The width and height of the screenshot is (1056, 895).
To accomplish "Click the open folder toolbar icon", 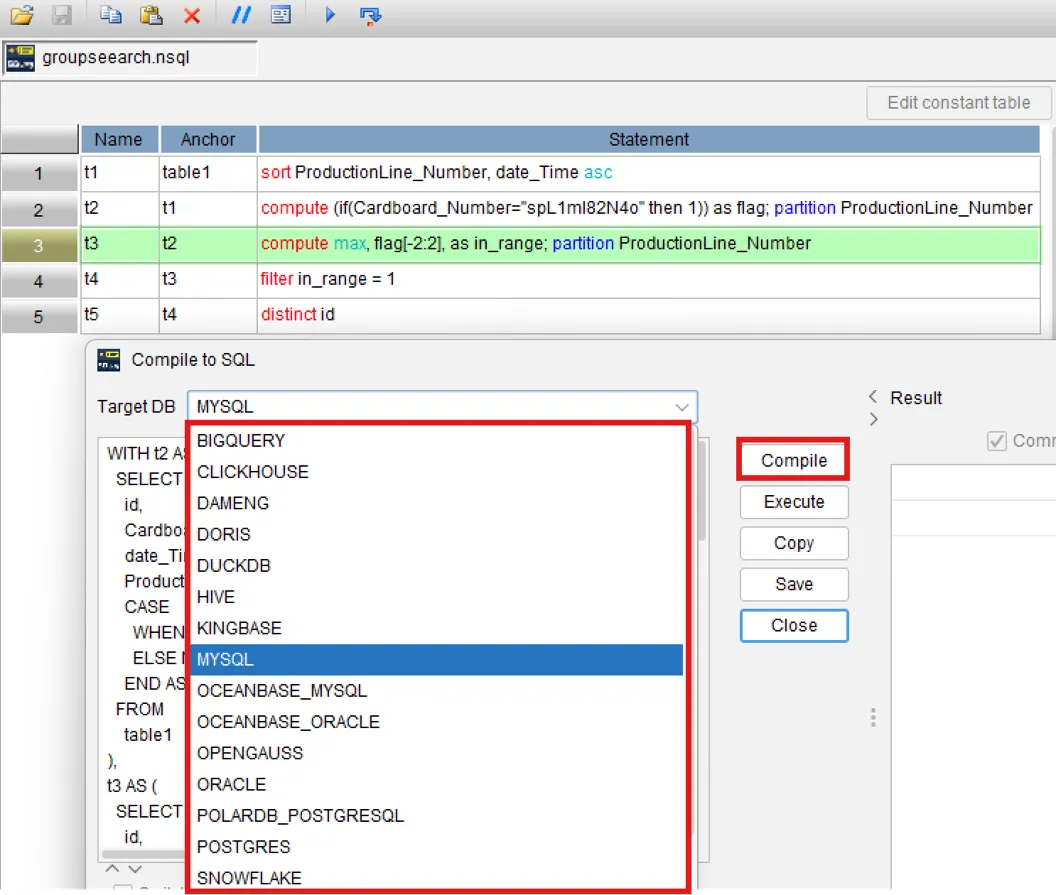I will [x=22, y=15].
